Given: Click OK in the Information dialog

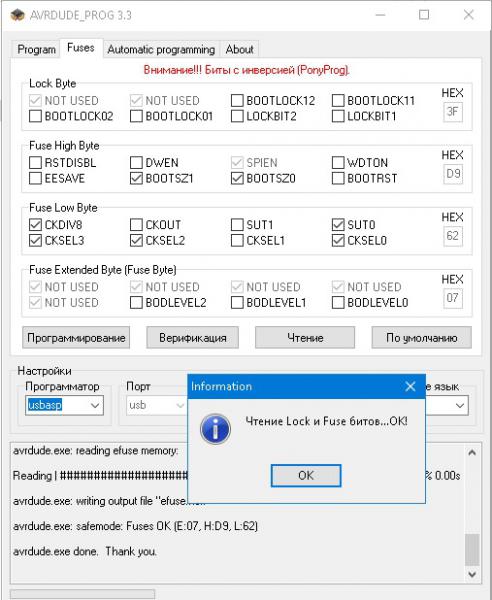Looking at the screenshot, I should (x=306, y=476).
